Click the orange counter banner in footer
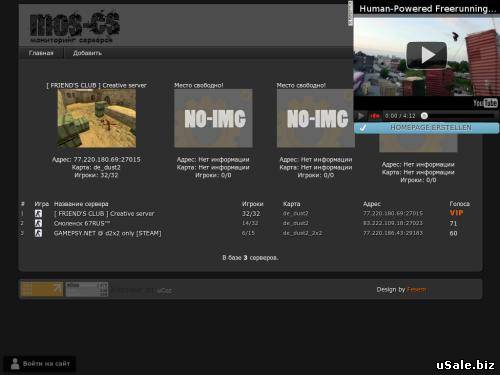The height and width of the screenshot is (375, 500). [42, 289]
